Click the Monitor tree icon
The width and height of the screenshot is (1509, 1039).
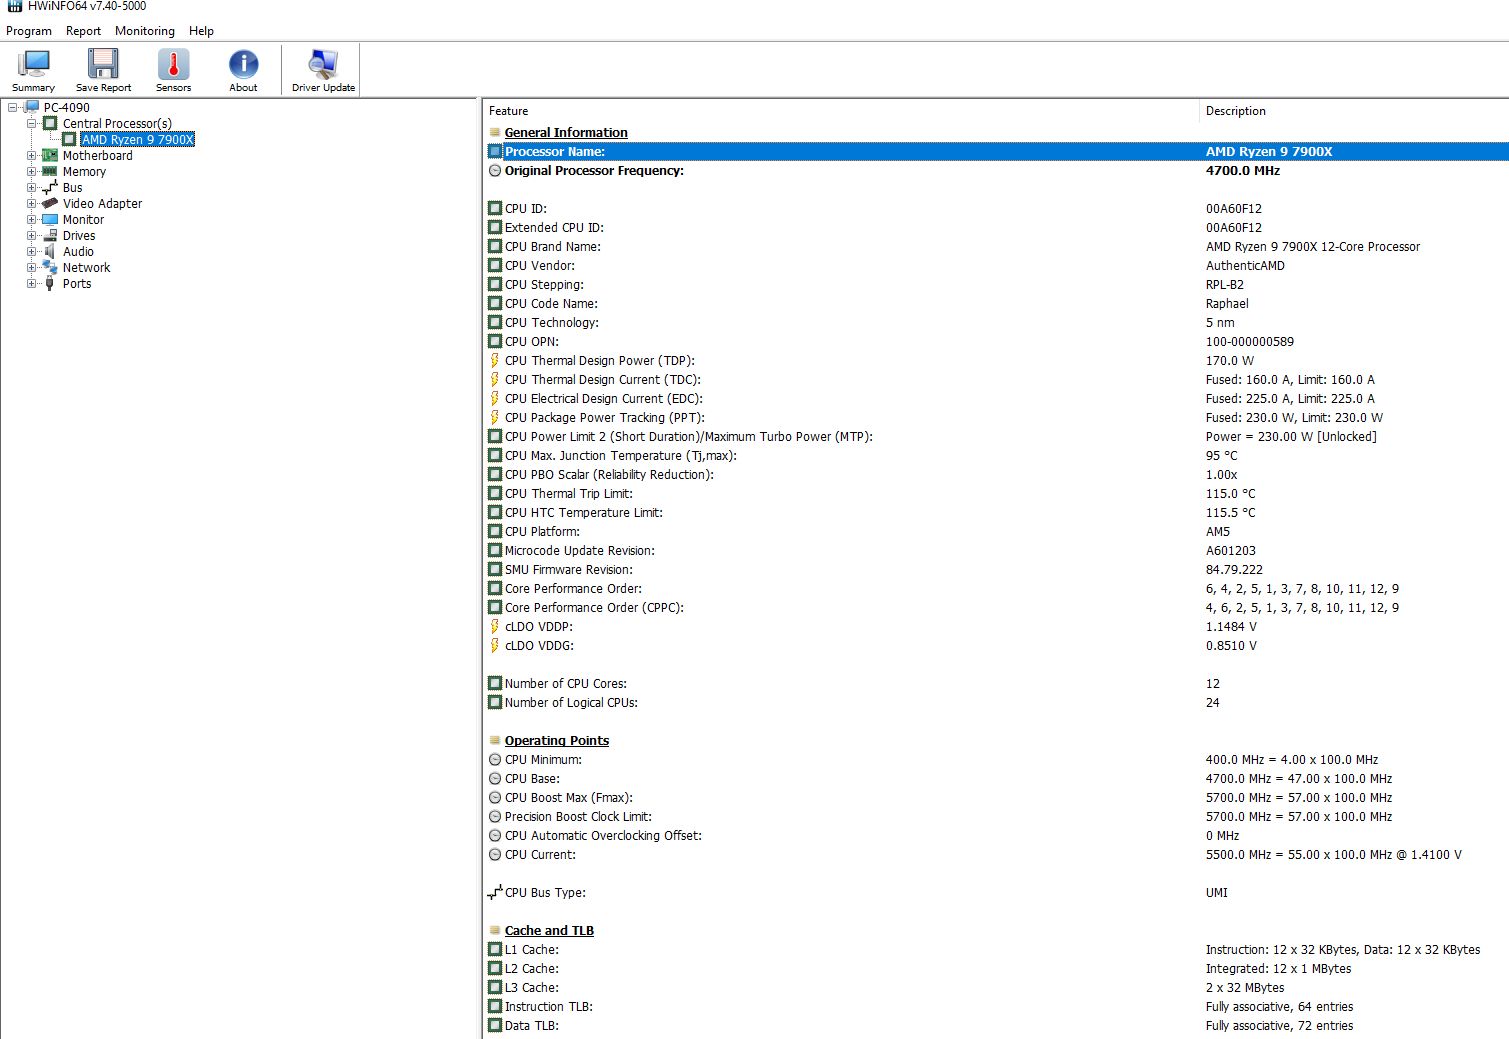[50, 219]
